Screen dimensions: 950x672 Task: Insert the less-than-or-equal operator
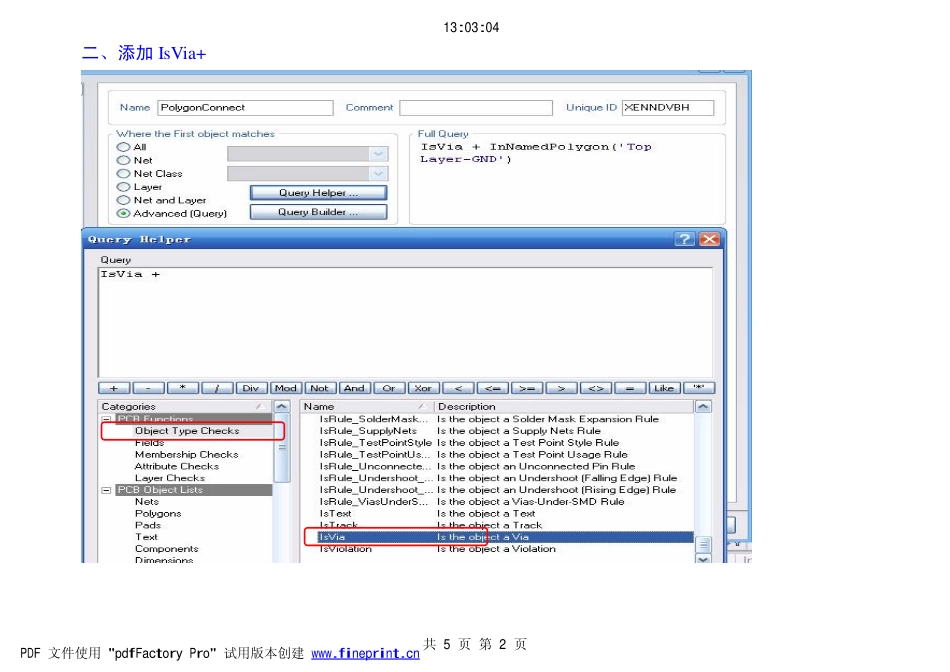[493, 388]
